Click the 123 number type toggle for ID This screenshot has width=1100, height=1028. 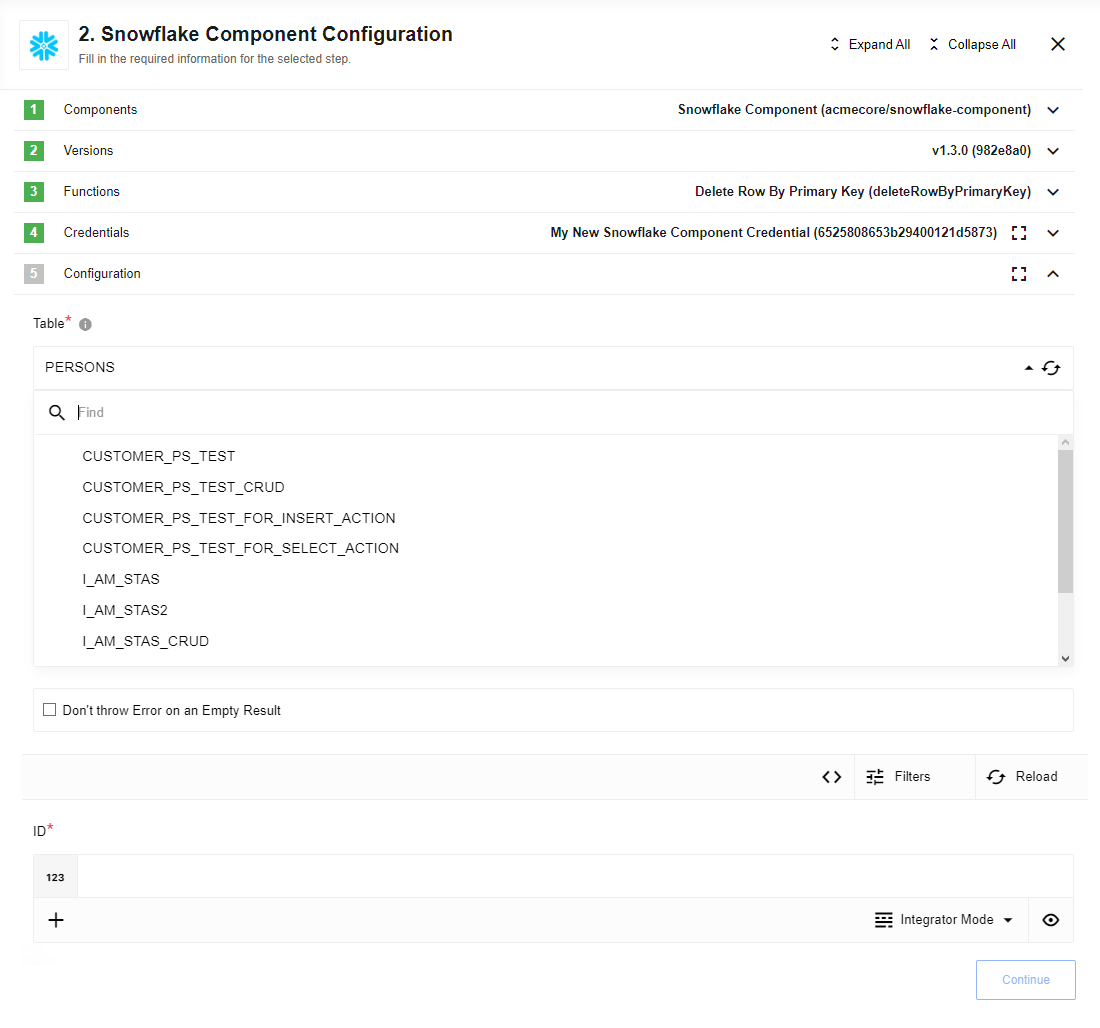(55, 876)
